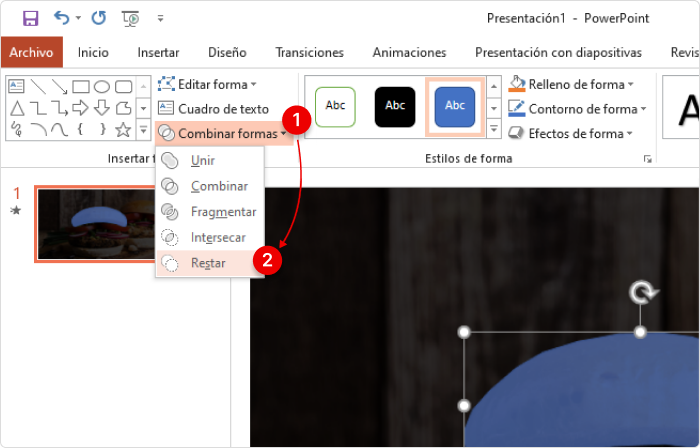Viewport: 700px width, 448px height.
Task: Open the Animaciones tab
Action: click(409, 52)
